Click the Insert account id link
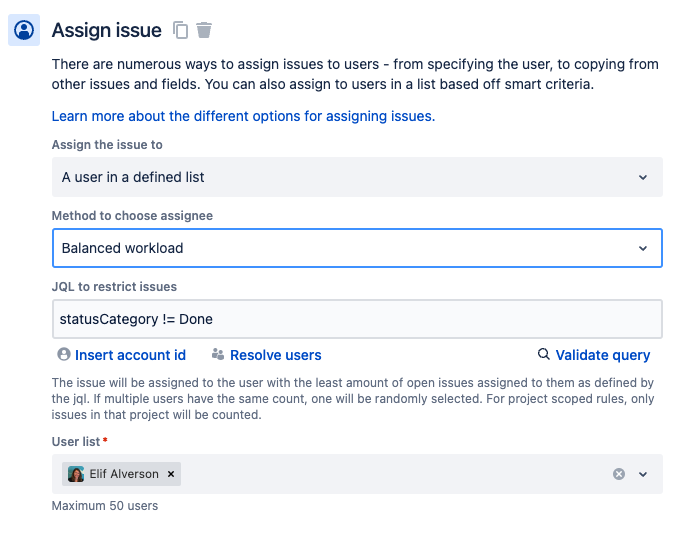 pyautogui.click(x=122, y=355)
